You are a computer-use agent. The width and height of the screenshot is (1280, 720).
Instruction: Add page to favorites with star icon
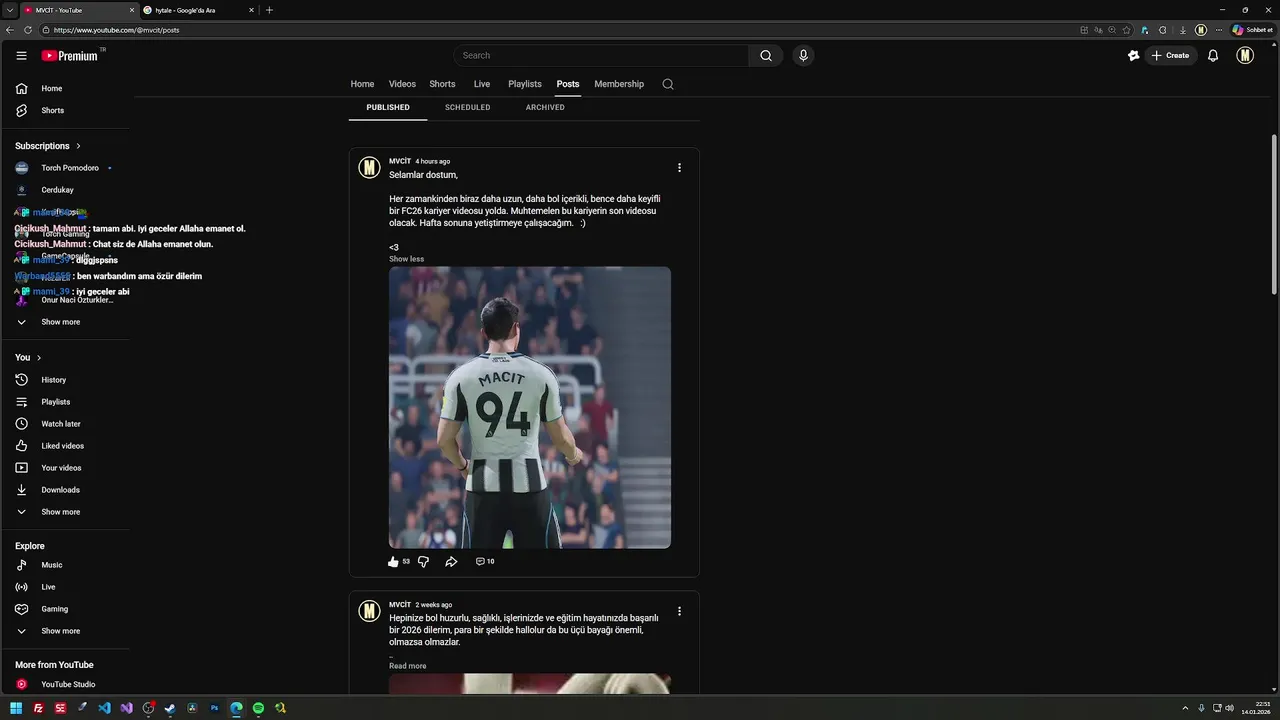pyautogui.click(x=1127, y=30)
